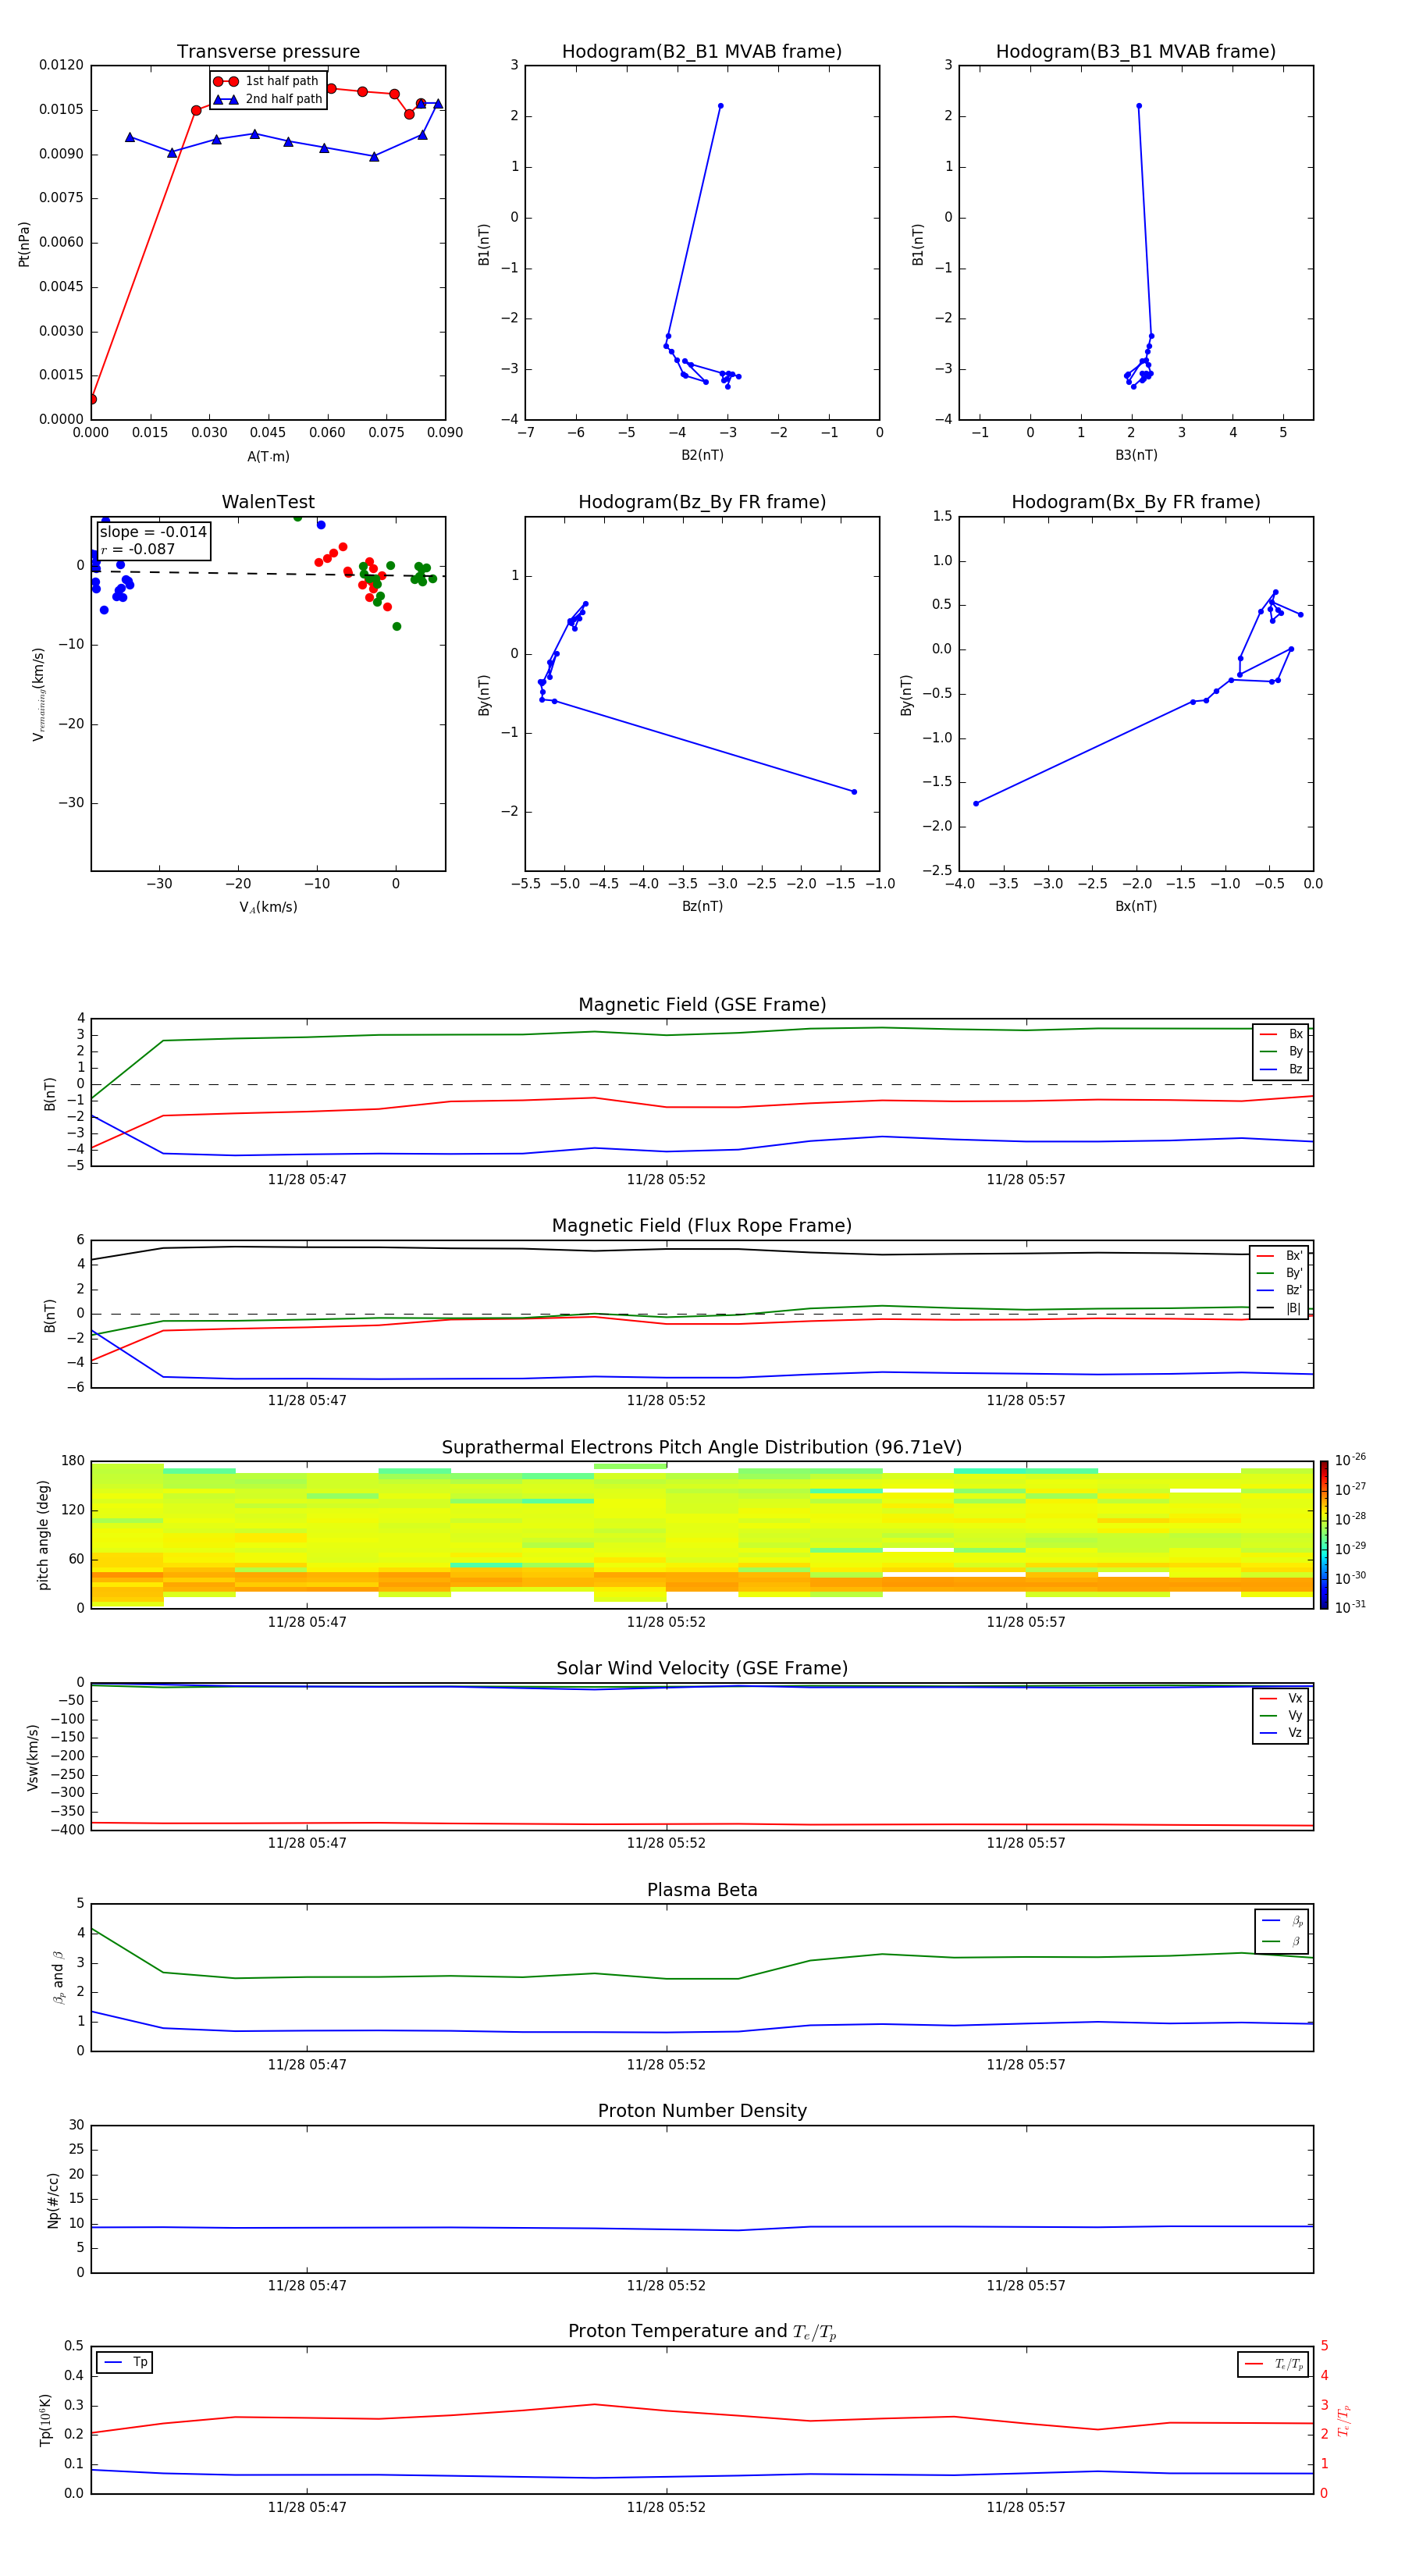The height and width of the screenshot is (2576, 1405).
Task: Click the 'Hodogram(Bz_By FR frame)' title
Action: tap(702, 502)
